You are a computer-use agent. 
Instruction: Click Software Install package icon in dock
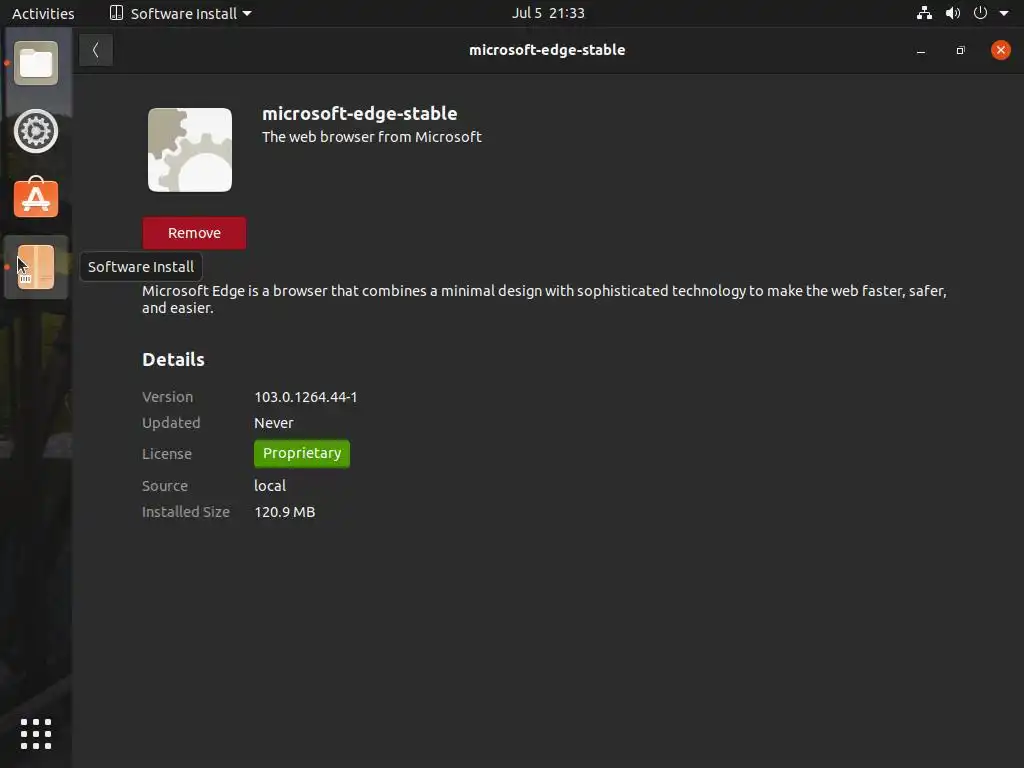pyautogui.click(x=36, y=267)
